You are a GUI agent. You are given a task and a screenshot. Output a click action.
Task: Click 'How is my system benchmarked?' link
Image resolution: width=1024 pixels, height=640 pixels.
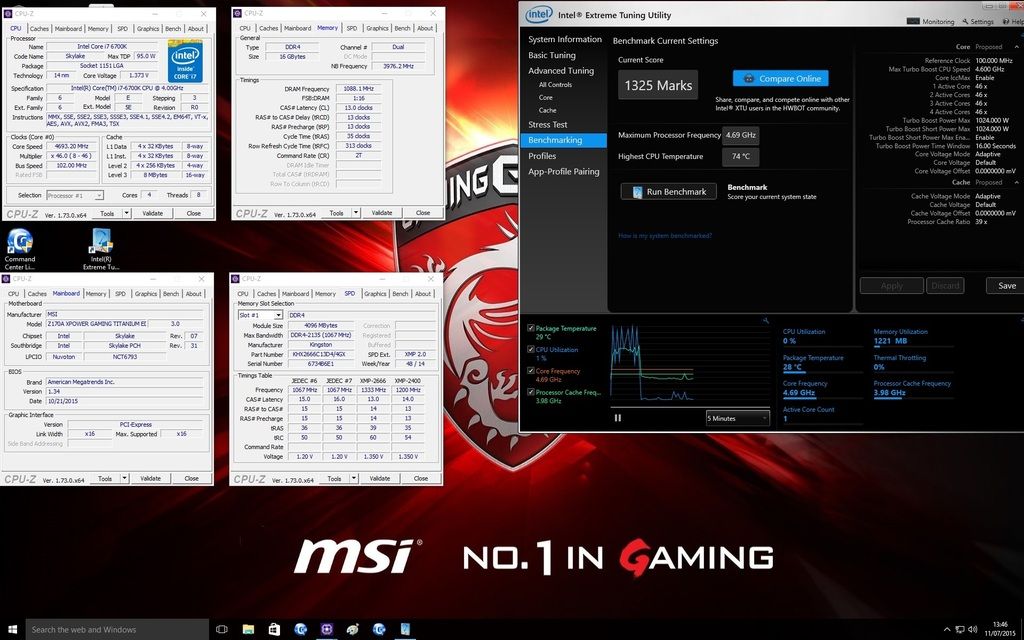tap(665, 236)
